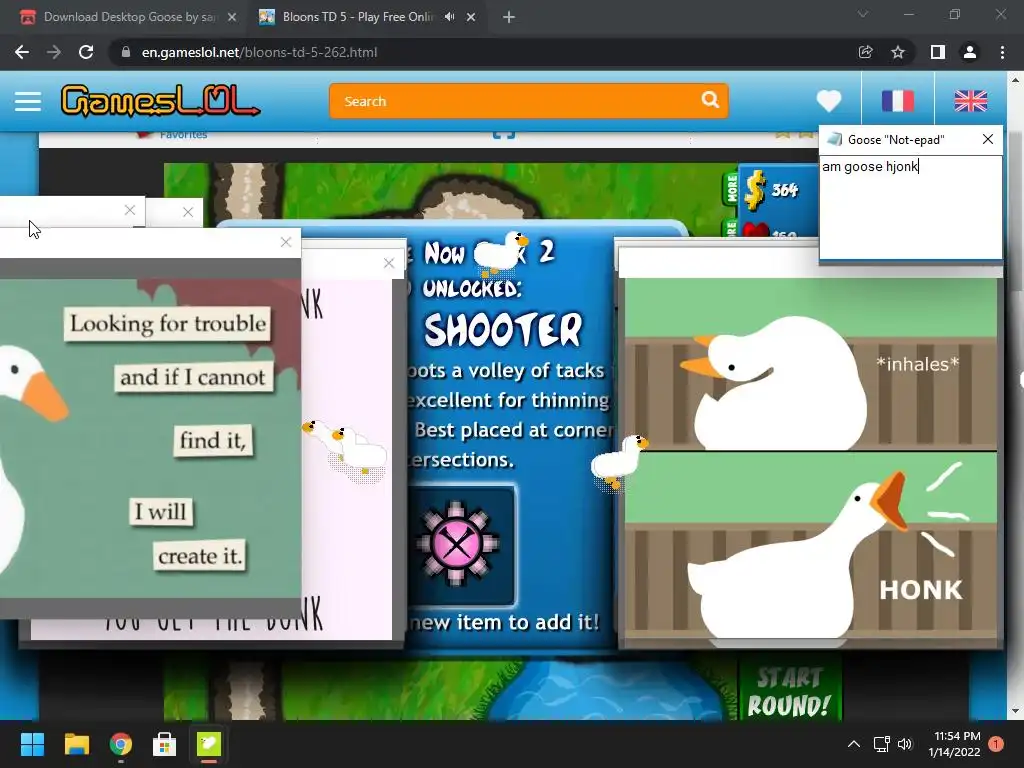Screen dimensions: 1024x768
Task: Open favorites with the heart icon
Action: click(x=829, y=101)
